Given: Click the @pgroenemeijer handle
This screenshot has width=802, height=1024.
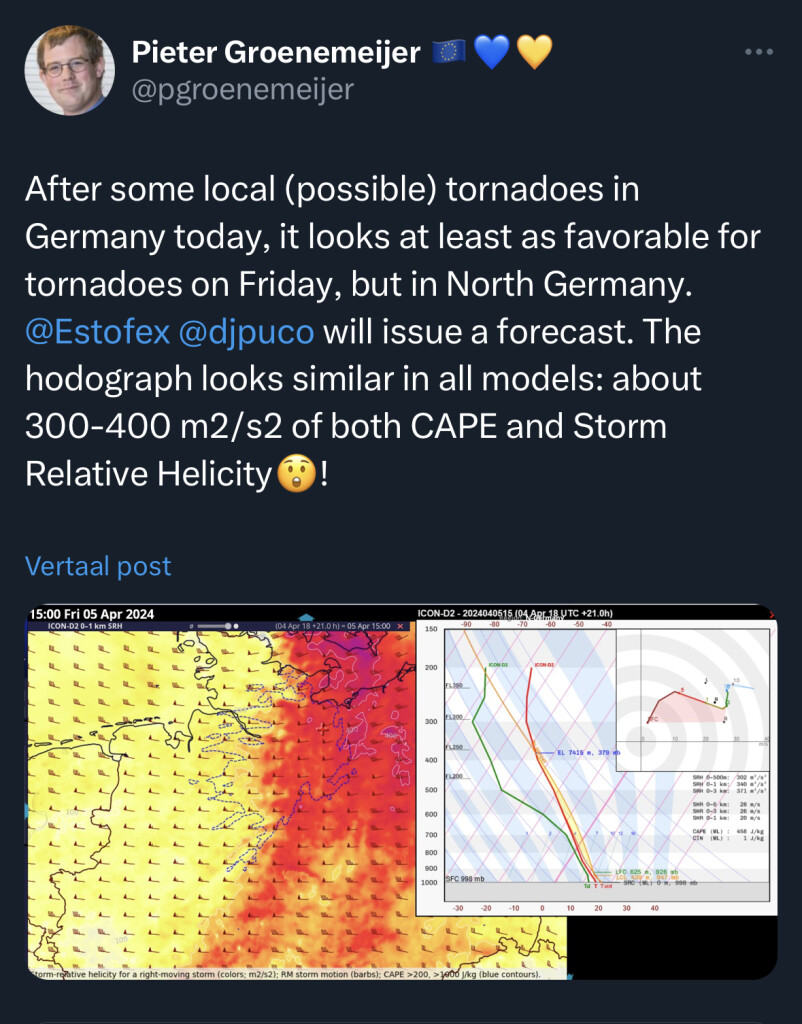Looking at the screenshot, I should click(x=242, y=89).
